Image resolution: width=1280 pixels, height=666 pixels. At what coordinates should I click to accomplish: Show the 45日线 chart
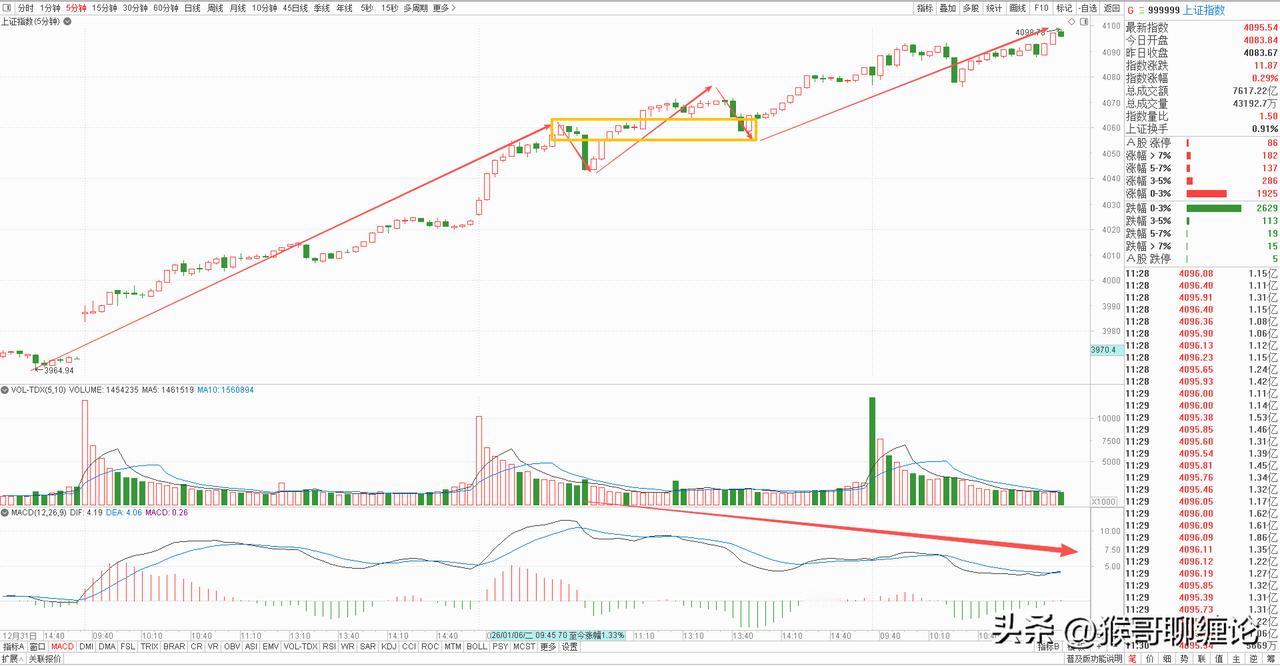(x=295, y=8)
